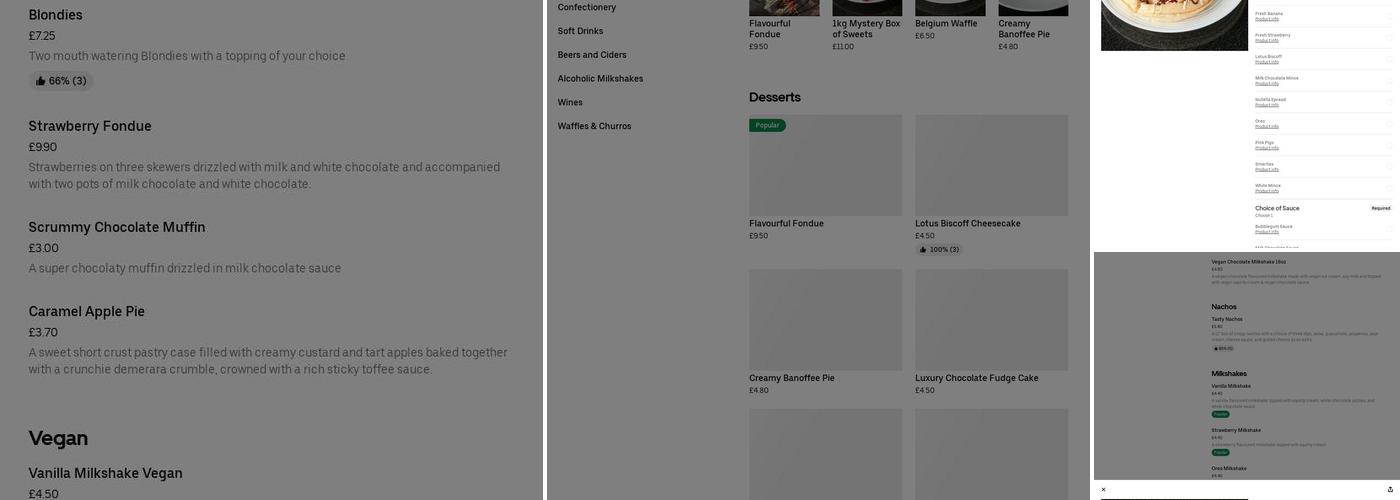Select the Fresh Banana topping option
1400x500 pixels.
[1389, 16]
